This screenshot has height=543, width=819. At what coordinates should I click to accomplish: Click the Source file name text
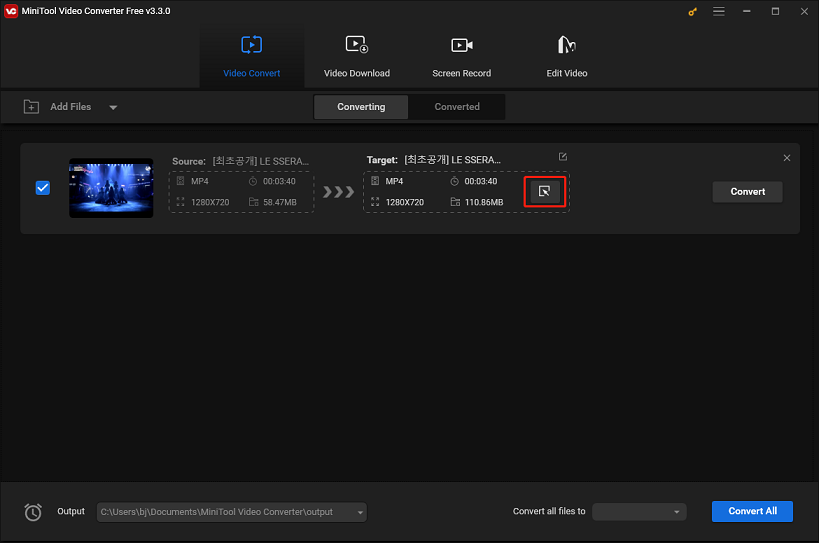coord(261,161)
